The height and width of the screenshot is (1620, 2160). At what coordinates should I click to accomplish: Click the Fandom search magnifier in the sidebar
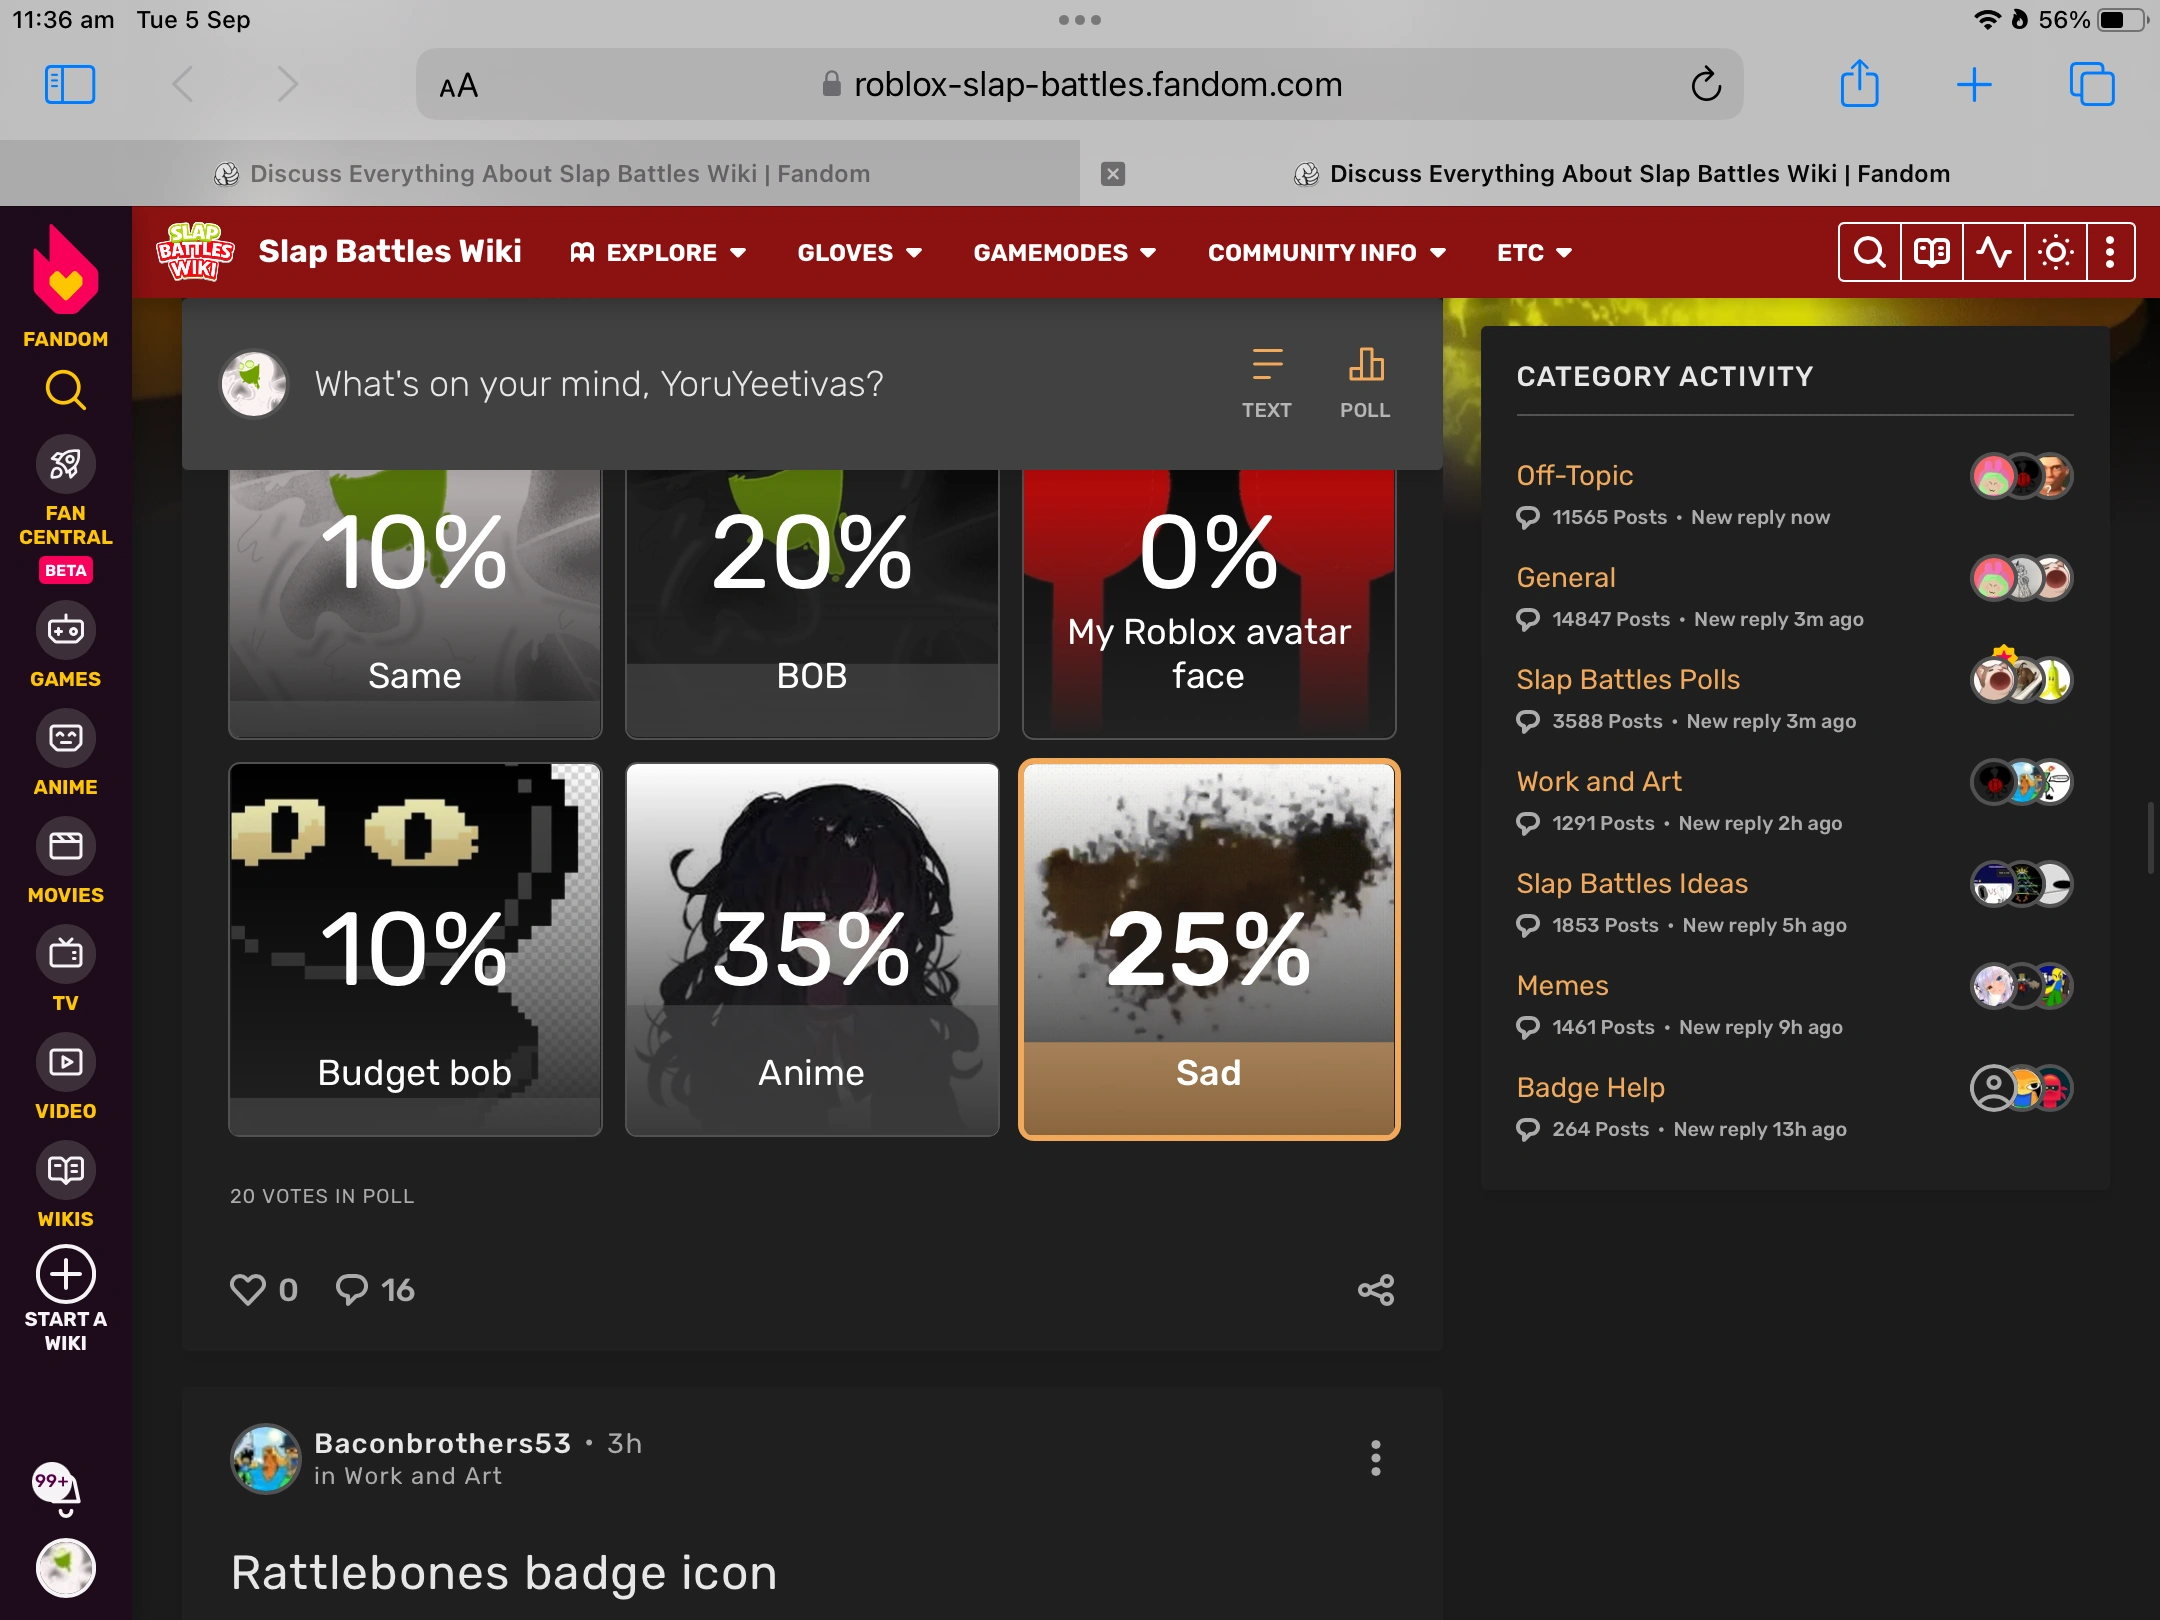click(65, 390)
